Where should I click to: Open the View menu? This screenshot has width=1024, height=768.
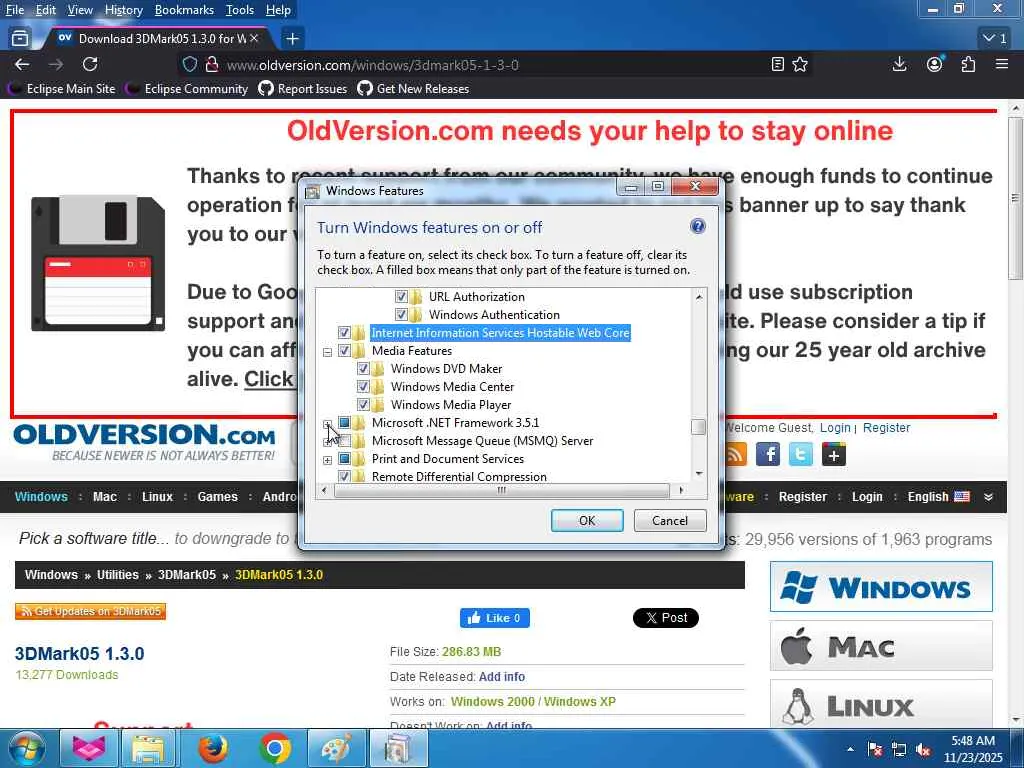click(x=80, y=10)
